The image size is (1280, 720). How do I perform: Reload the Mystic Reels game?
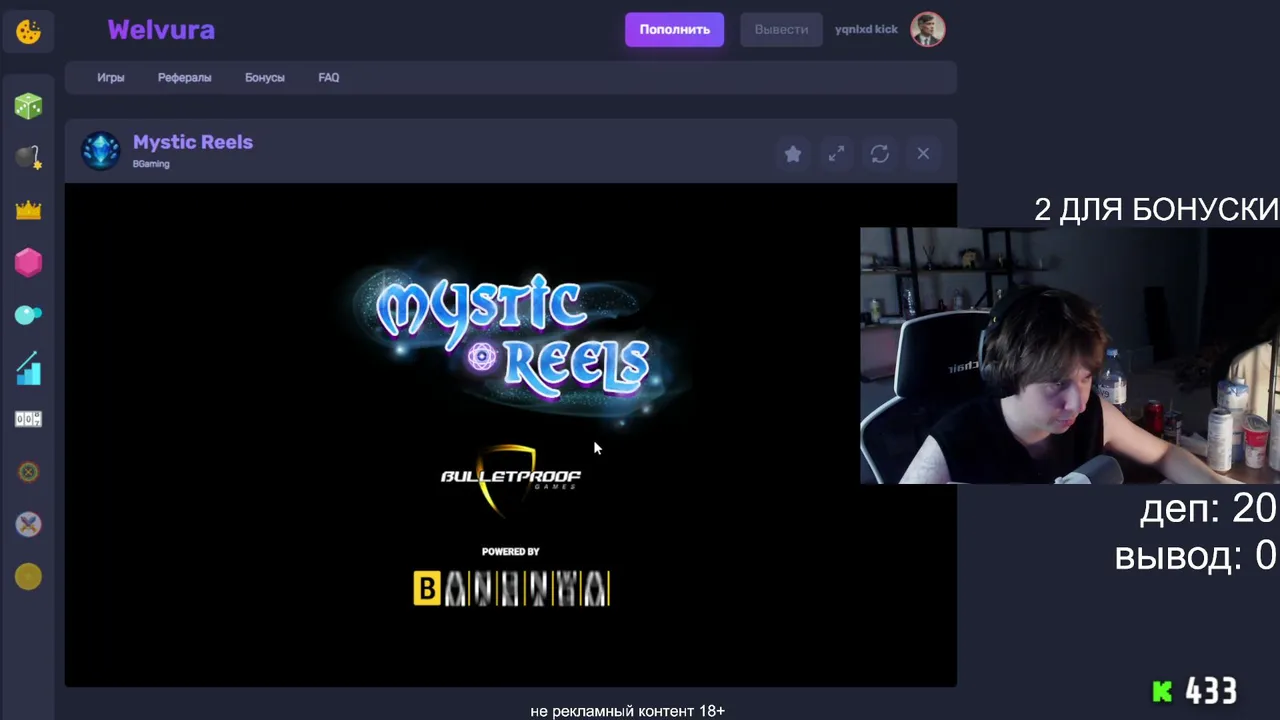click(x=880, y=153)
